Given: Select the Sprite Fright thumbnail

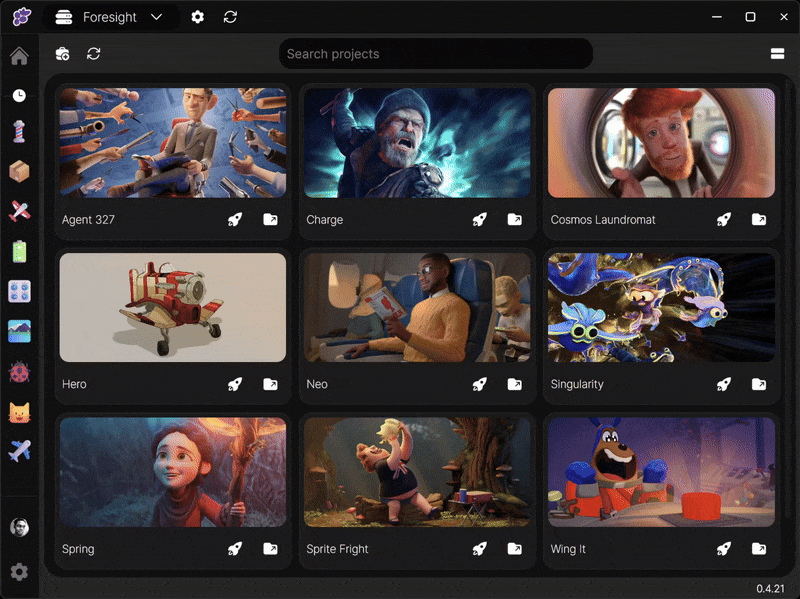Looking at the screenshot, I should coord(417,472).
